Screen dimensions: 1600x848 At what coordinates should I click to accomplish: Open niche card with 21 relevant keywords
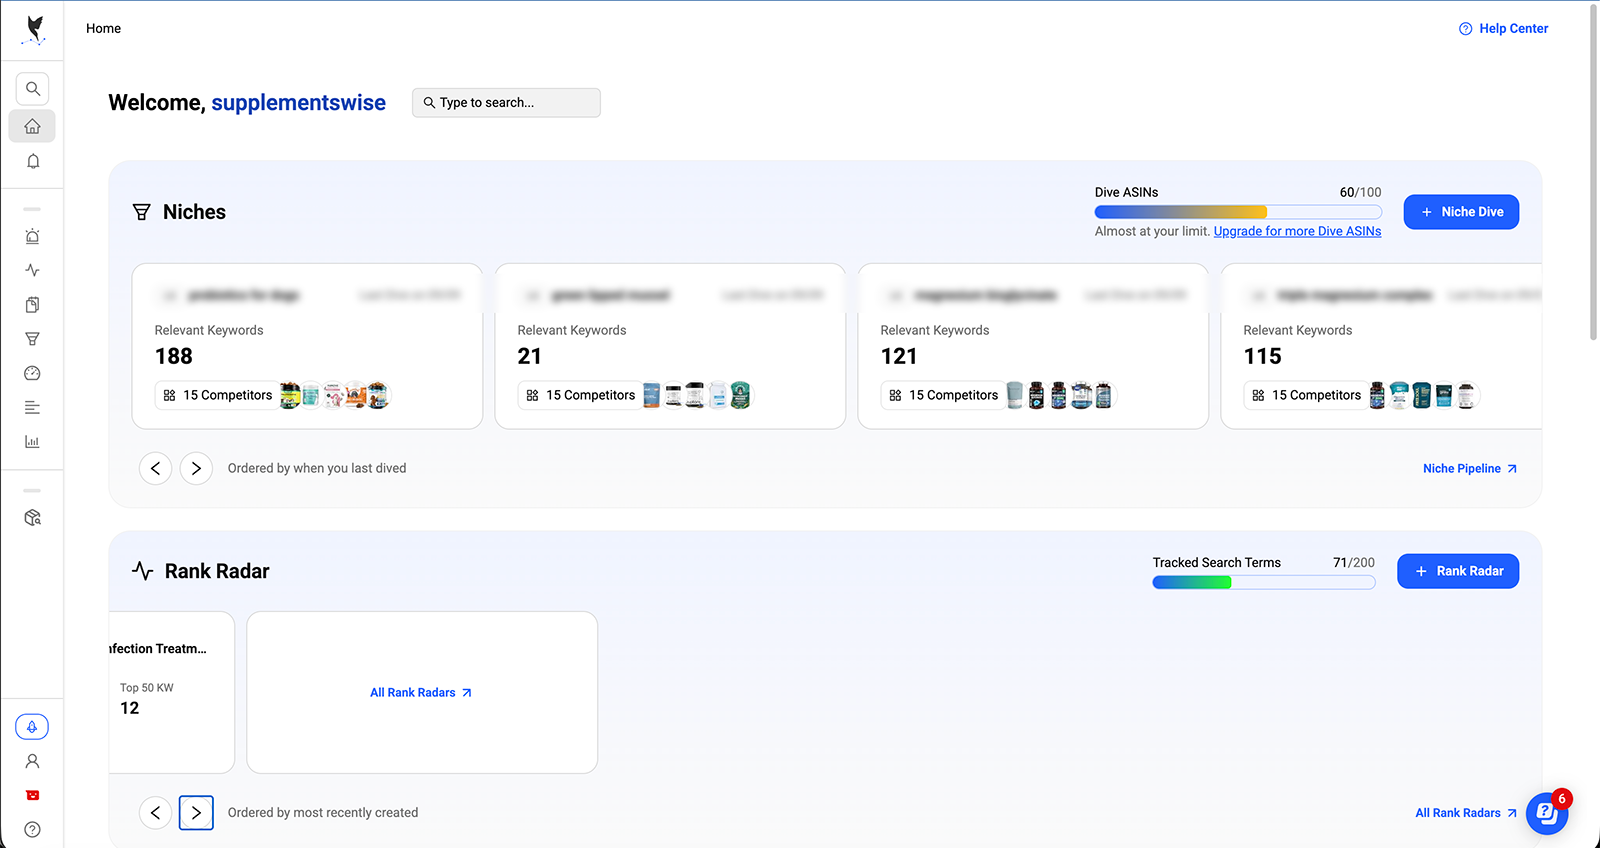[670, 346]
